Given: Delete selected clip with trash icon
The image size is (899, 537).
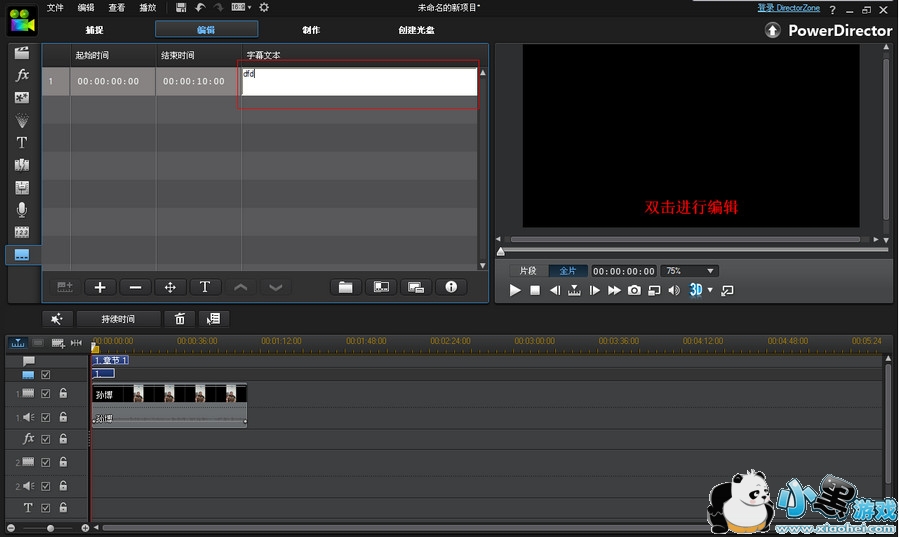Looking at the screenshot, I should 180,319.
